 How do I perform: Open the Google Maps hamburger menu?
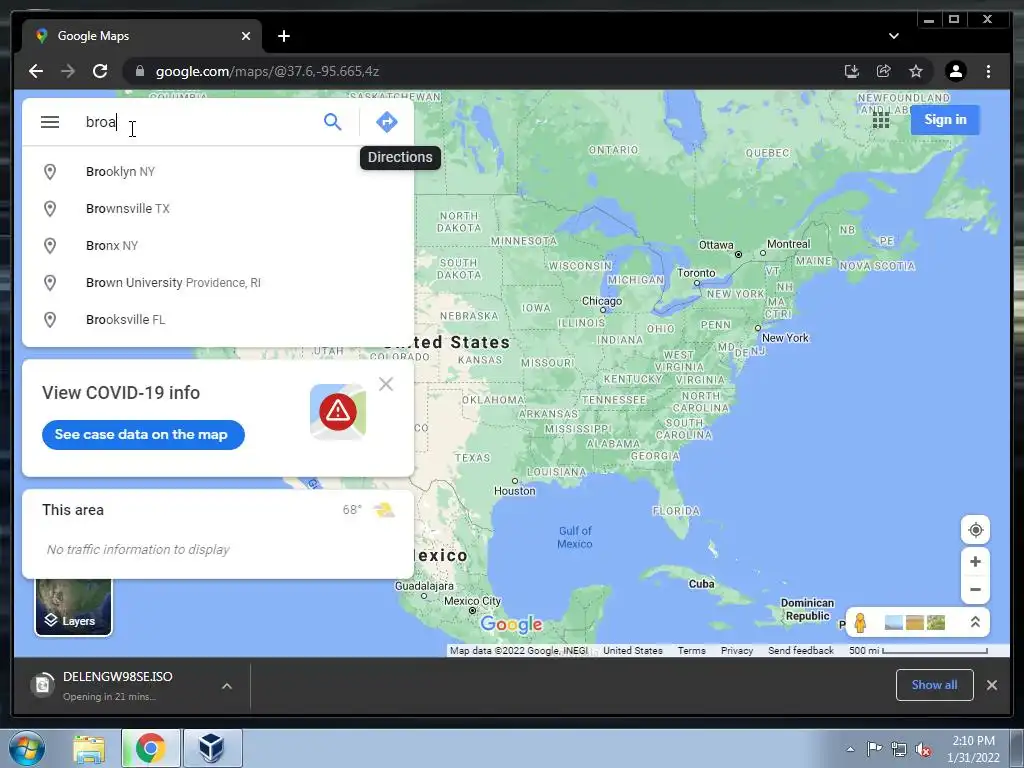point(50,122)
